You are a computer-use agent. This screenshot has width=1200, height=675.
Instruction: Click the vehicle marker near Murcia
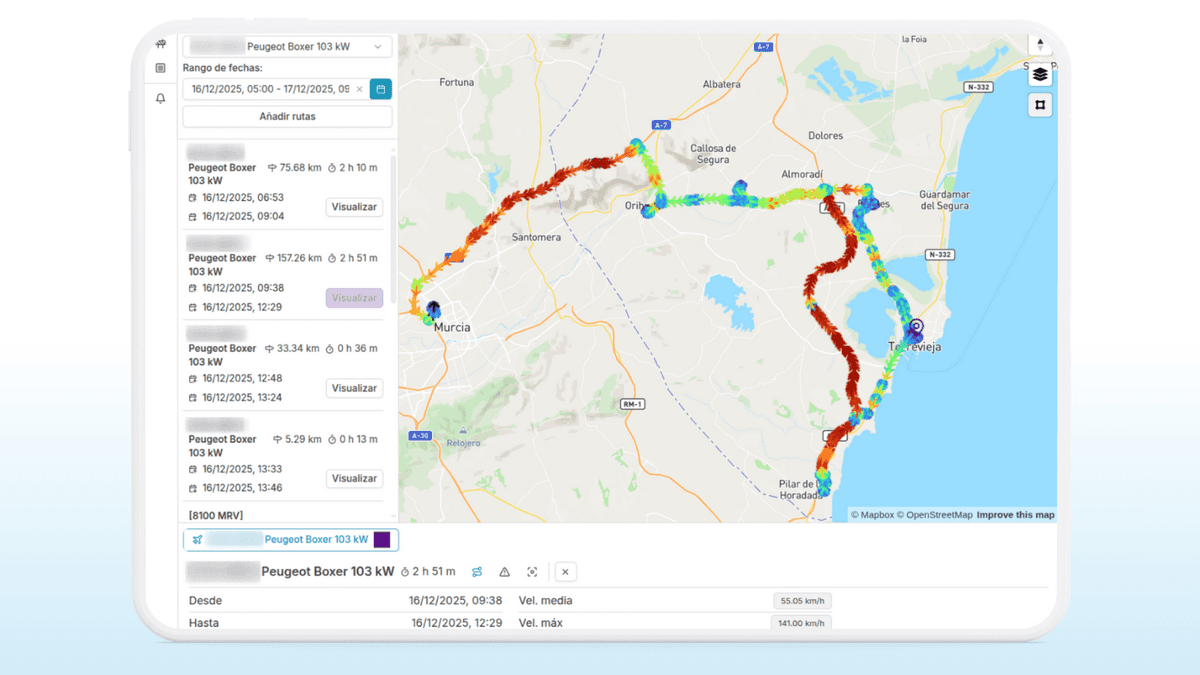pos(433,309)
